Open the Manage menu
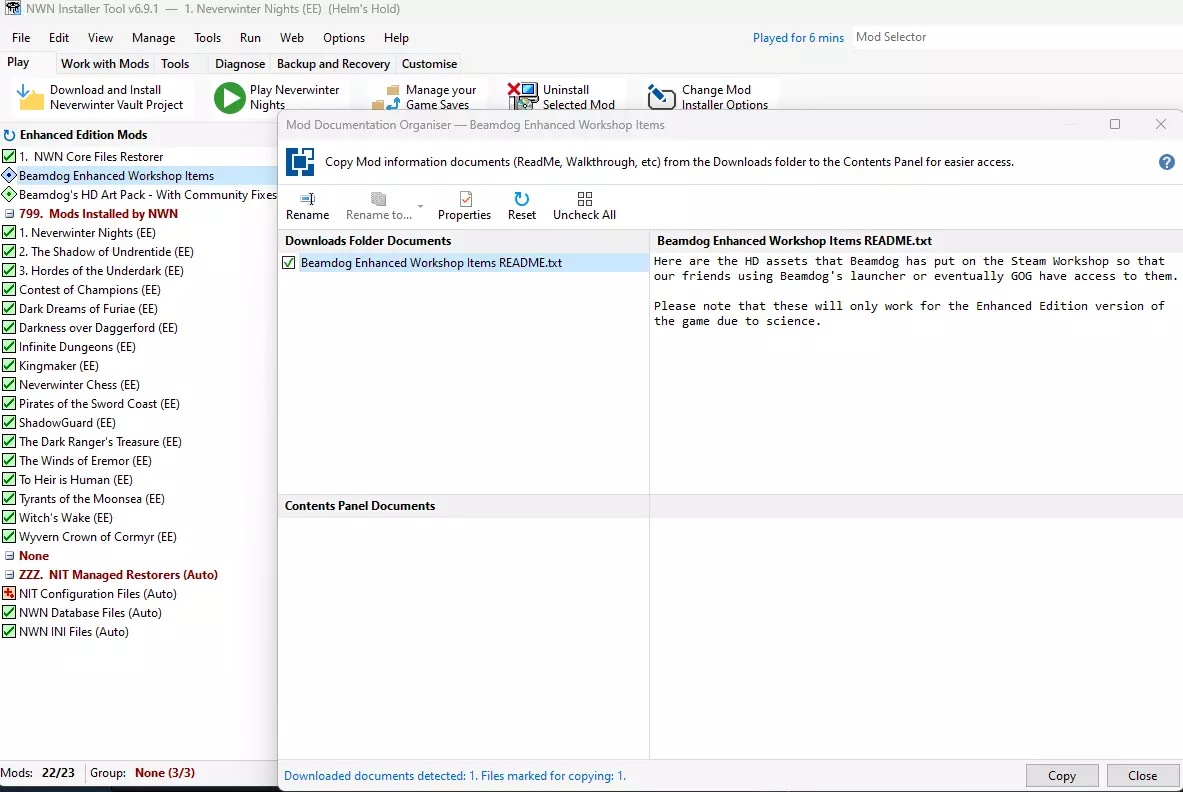The width and height of the screenshot is (1183, 792). [153, 38]
